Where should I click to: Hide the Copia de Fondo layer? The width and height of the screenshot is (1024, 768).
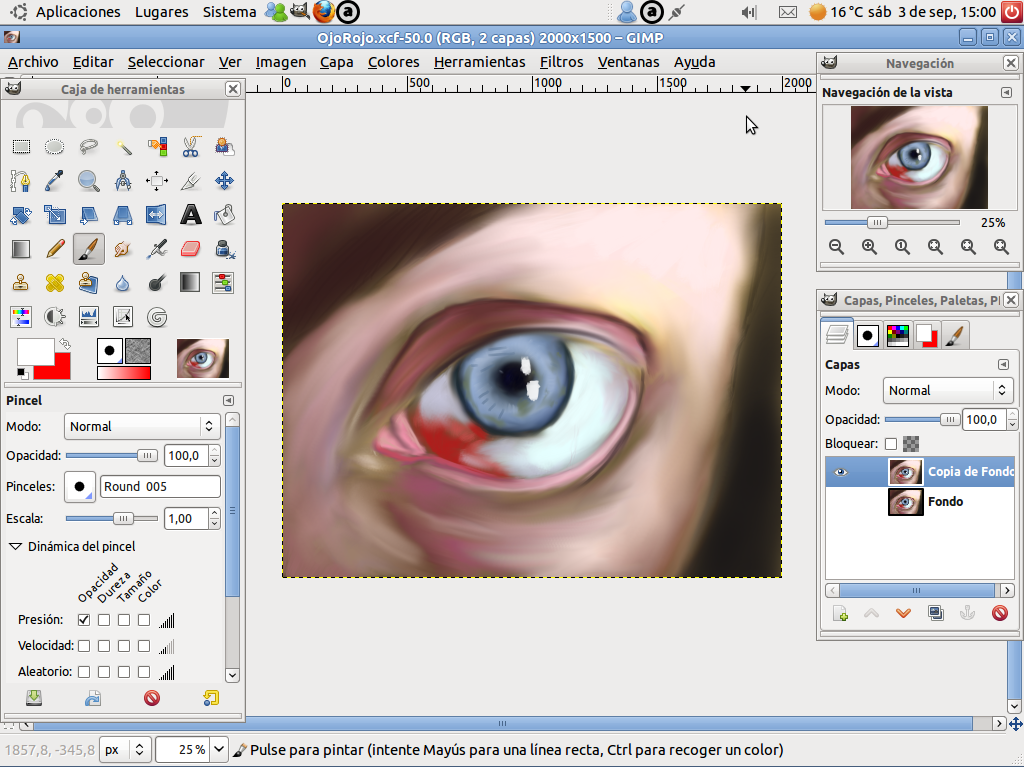(x=841, y=472)
